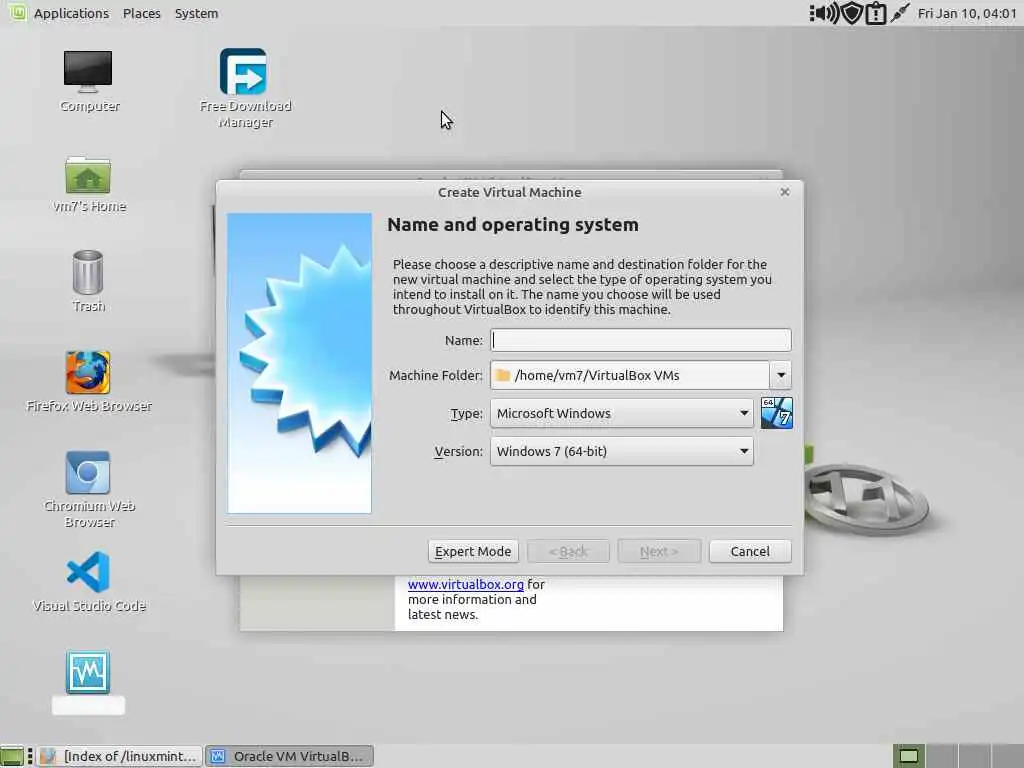This screenshot has width=1024, height=768.
Task: Click the date and time clock
Action: 967,13
